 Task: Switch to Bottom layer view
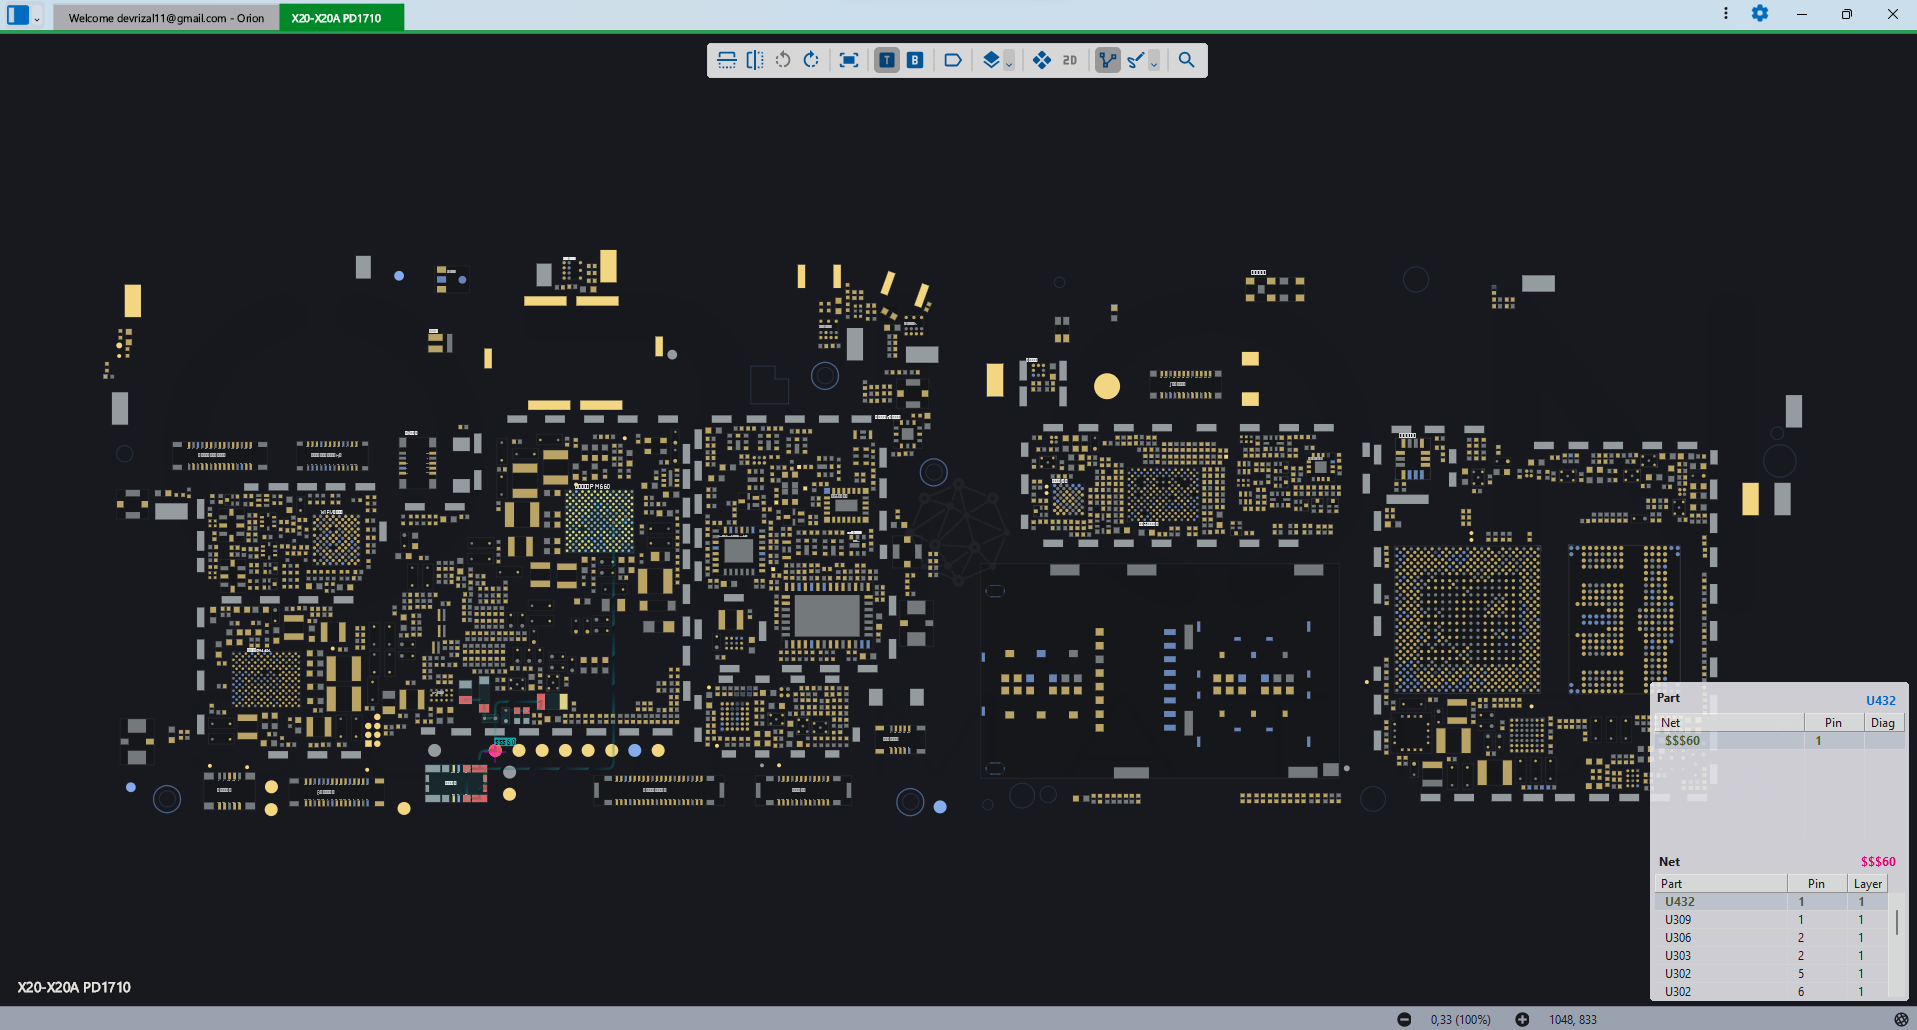coord(915,60)
